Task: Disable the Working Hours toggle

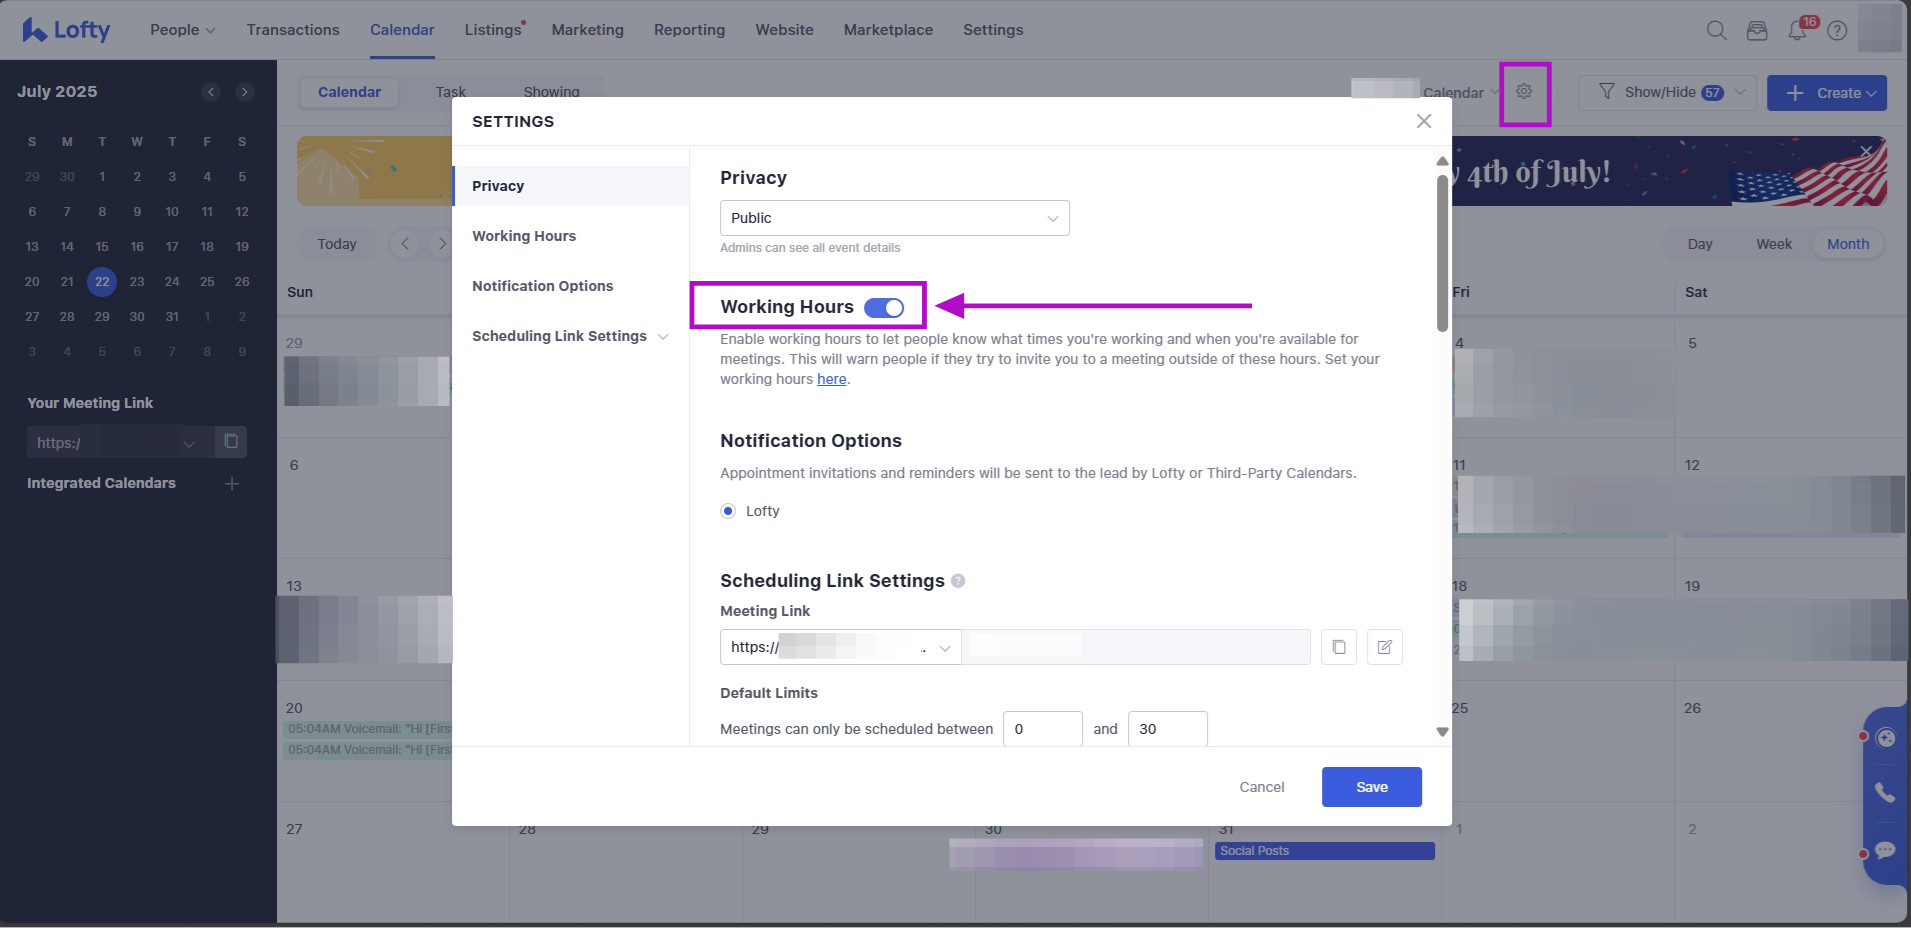Action: click(x=884, y=308)
